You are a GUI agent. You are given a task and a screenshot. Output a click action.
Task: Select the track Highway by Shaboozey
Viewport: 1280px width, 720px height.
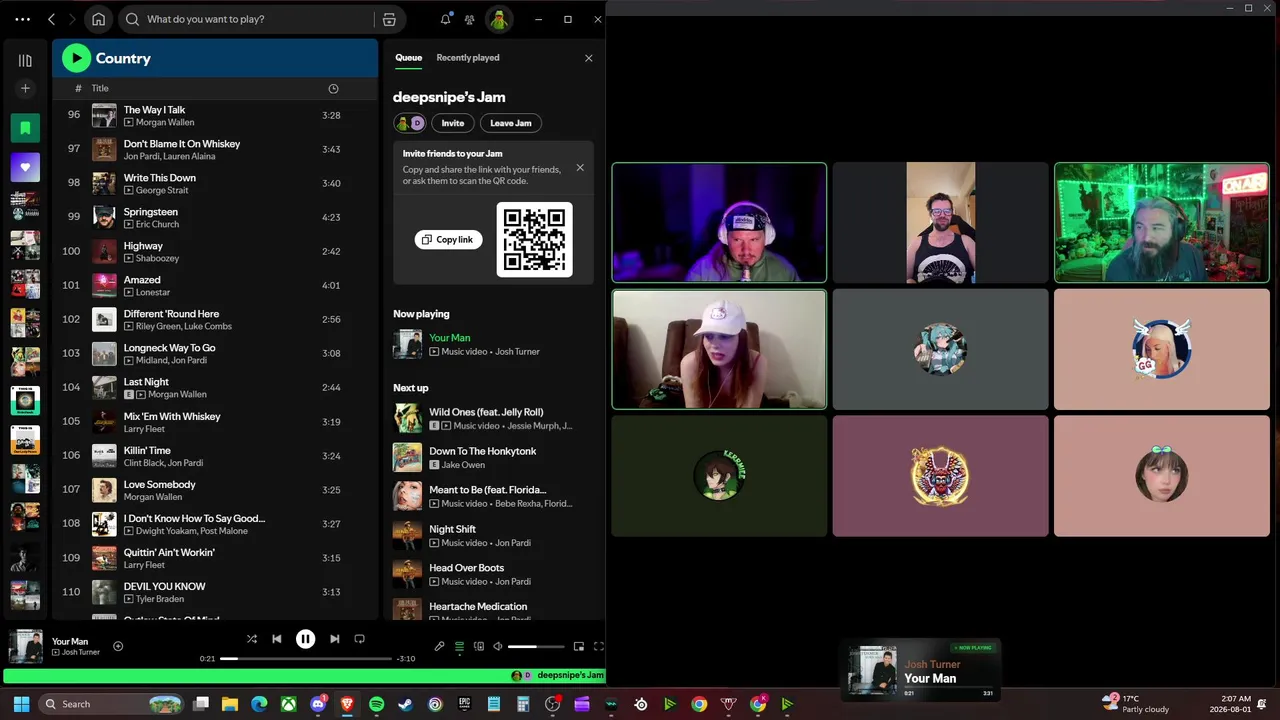[x=215, y=252]
